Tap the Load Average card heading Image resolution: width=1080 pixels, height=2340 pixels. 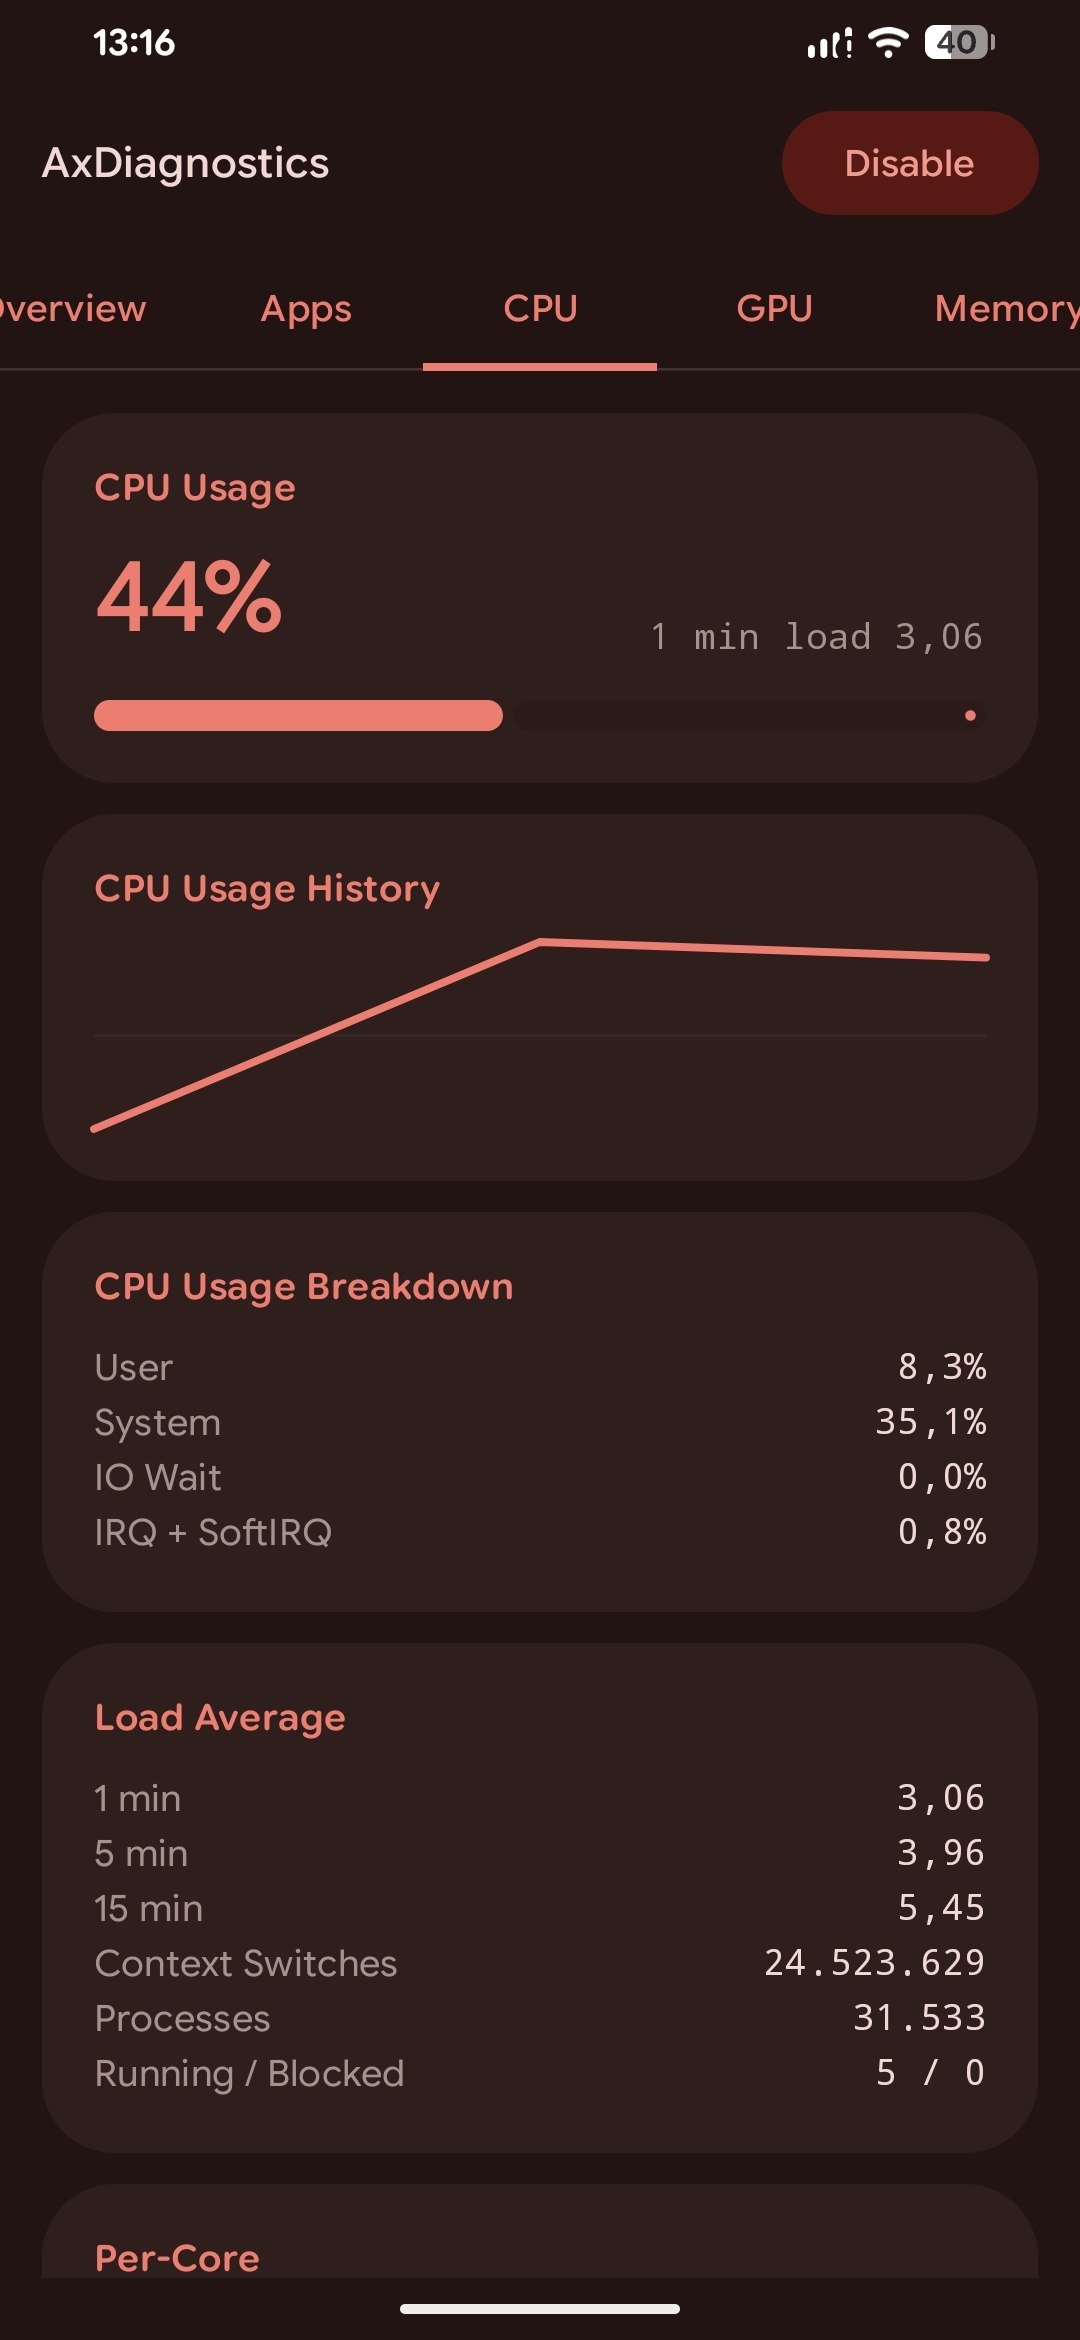[220, 1717]
